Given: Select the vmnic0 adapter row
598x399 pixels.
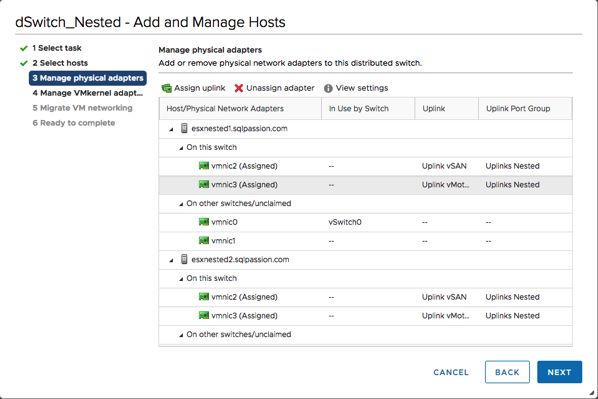Looking at the screenshot, I should pyautogui.click(x=365, y=222).
